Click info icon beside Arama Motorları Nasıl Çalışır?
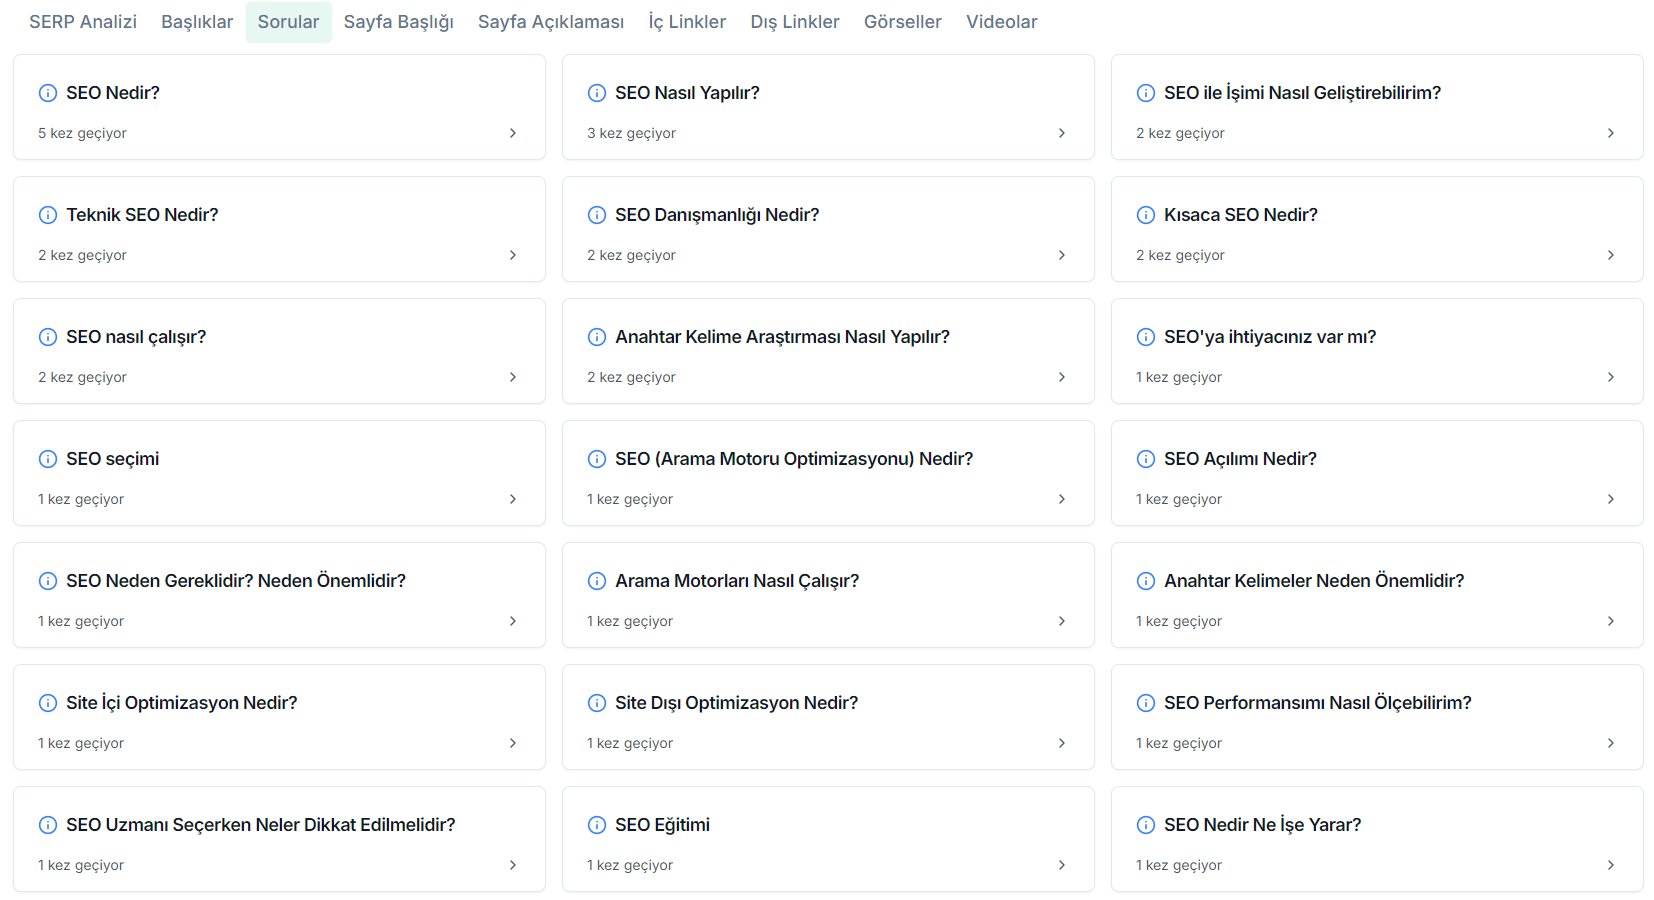This screenshot has width=1654, height=900. [x=597, y=581]
